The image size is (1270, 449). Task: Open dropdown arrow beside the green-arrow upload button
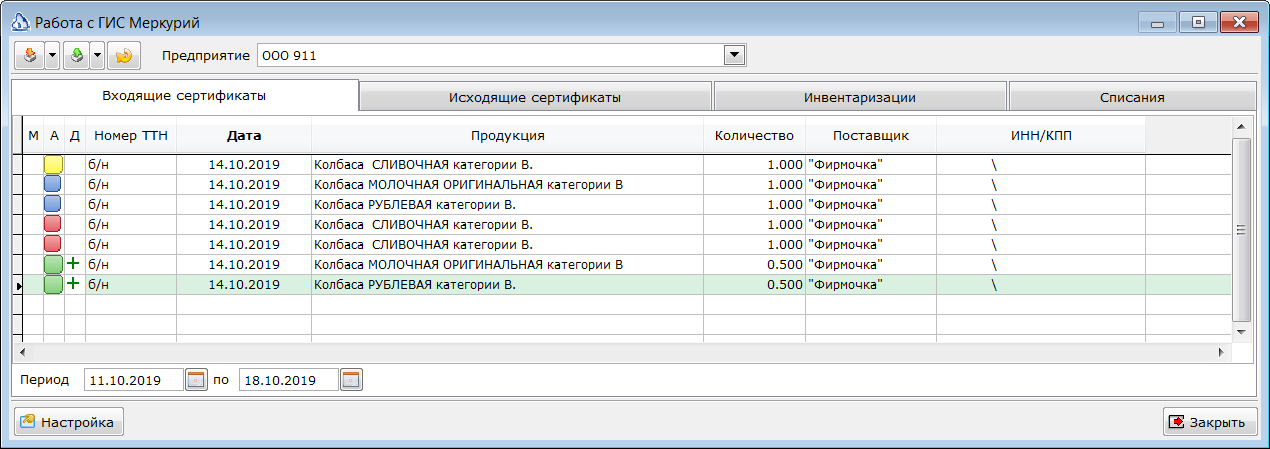click(x=98, y=56)
